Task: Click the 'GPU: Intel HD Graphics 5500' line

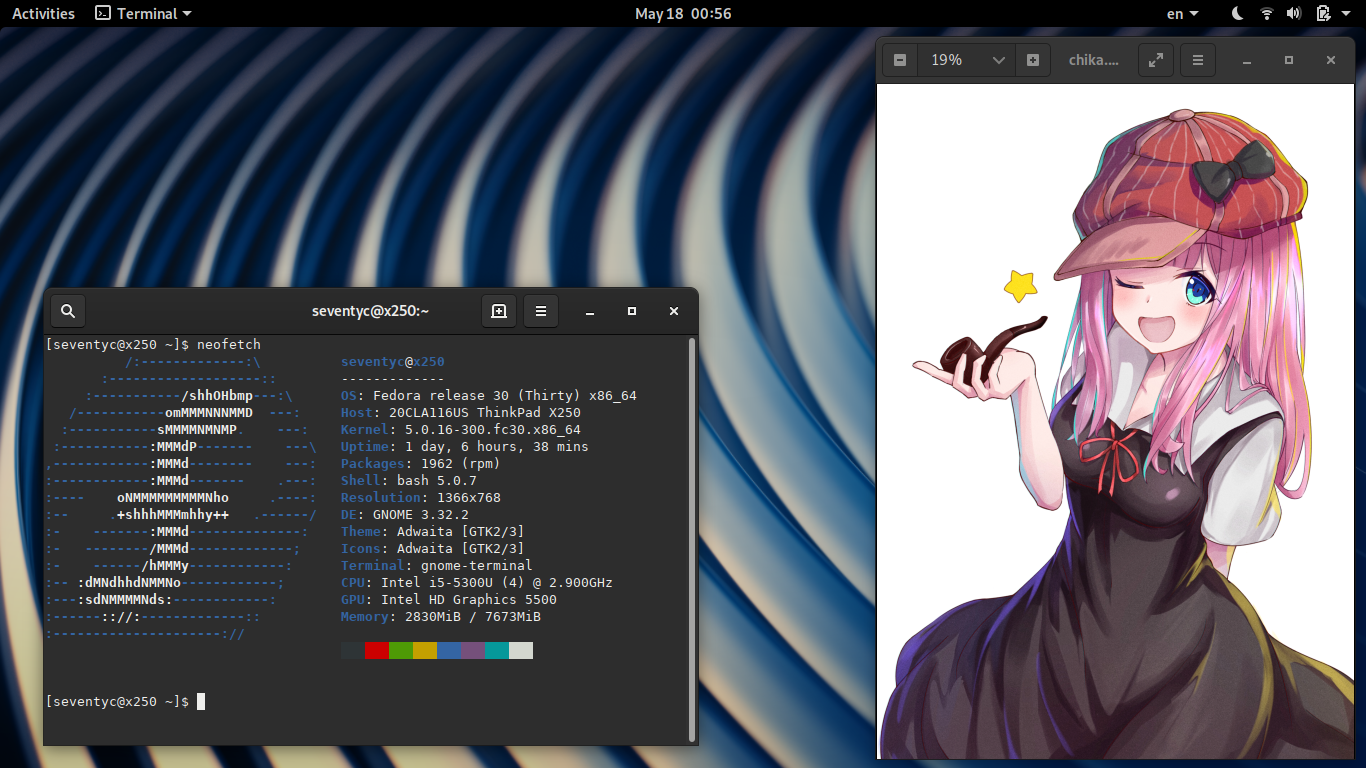Action: pyautogui.click(x=449, y=600)
